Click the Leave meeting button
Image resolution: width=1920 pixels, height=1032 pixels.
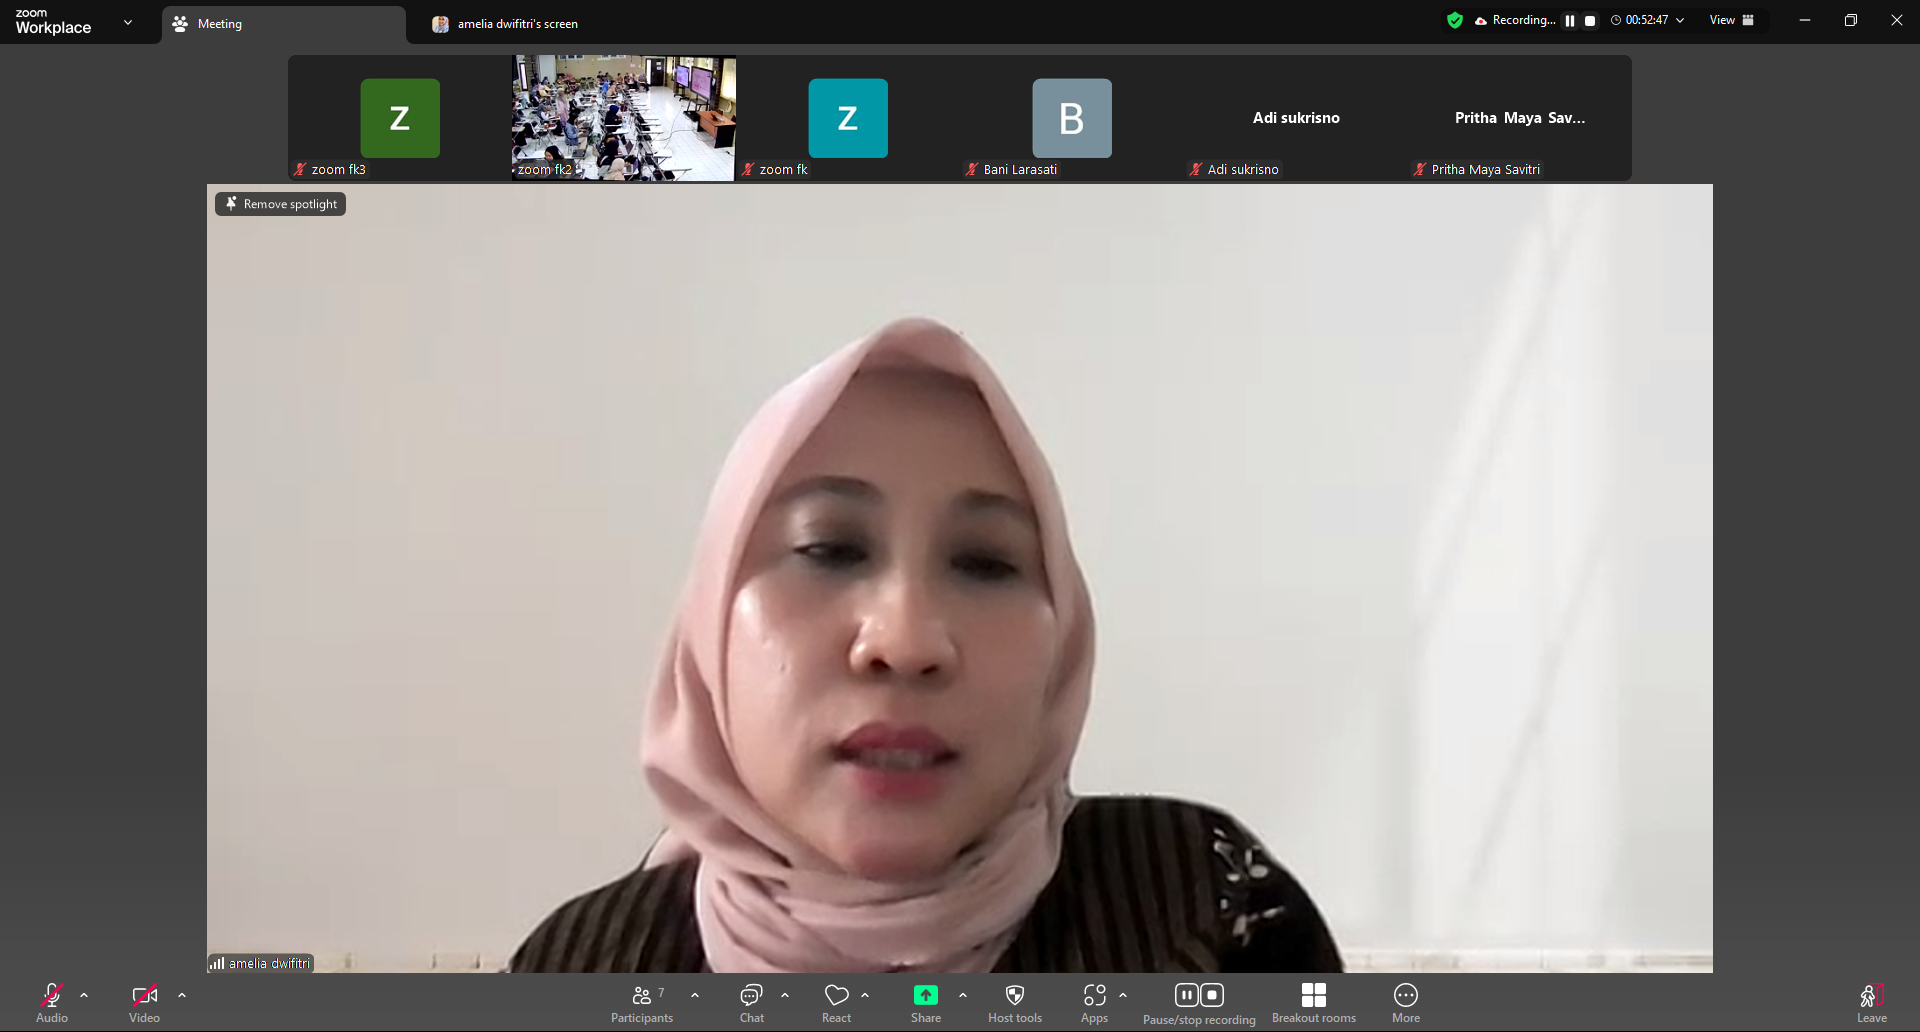pyautogui.click(x=1872, y=1003)
